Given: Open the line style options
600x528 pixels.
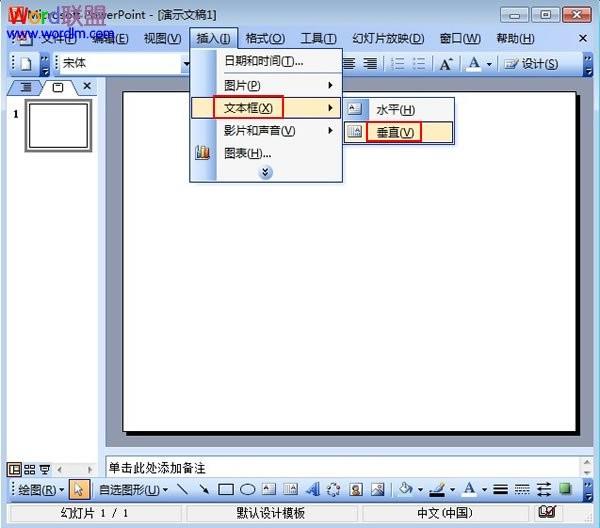Looking at the screenshot, I should (500, 489).
